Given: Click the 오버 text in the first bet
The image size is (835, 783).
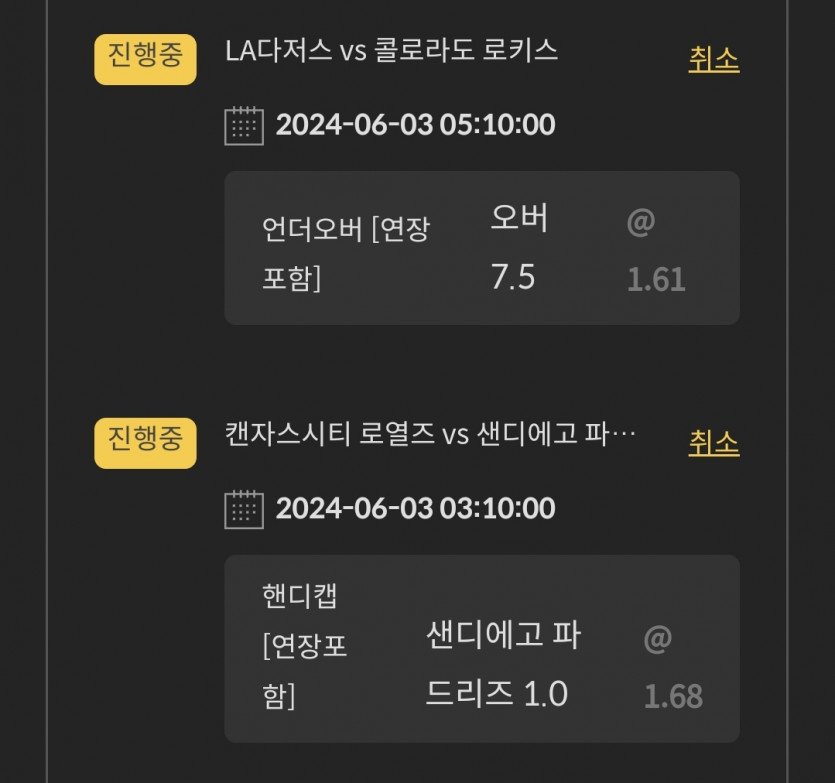Looking at the screenshot, I should pyautogui.click(x=519, y=218).
